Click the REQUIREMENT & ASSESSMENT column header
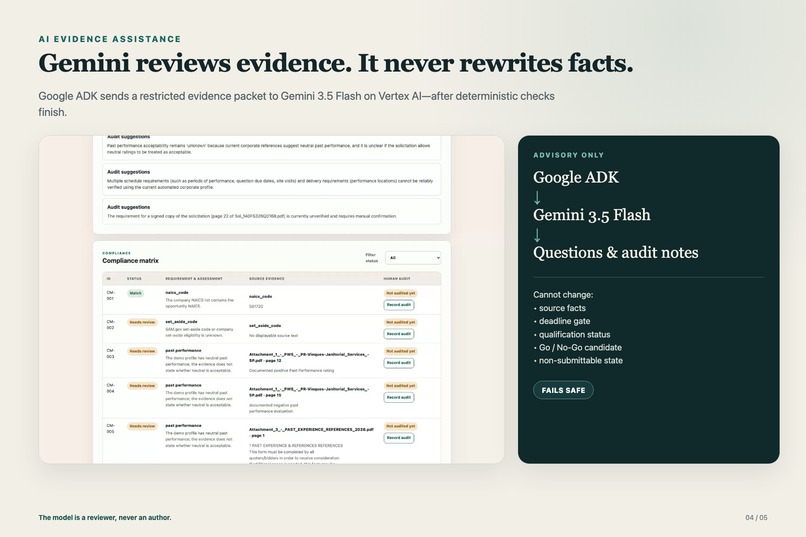Viewport: 806px width, 537px height. [x=194, y=279]
